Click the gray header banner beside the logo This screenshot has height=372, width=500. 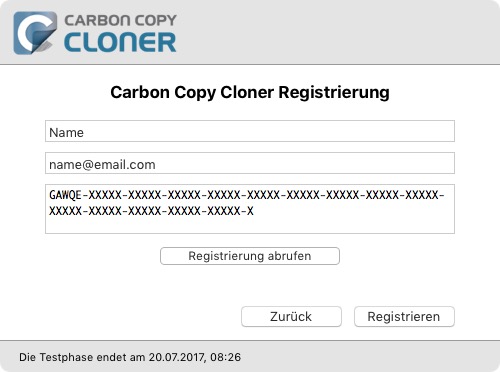coord(333,32)
